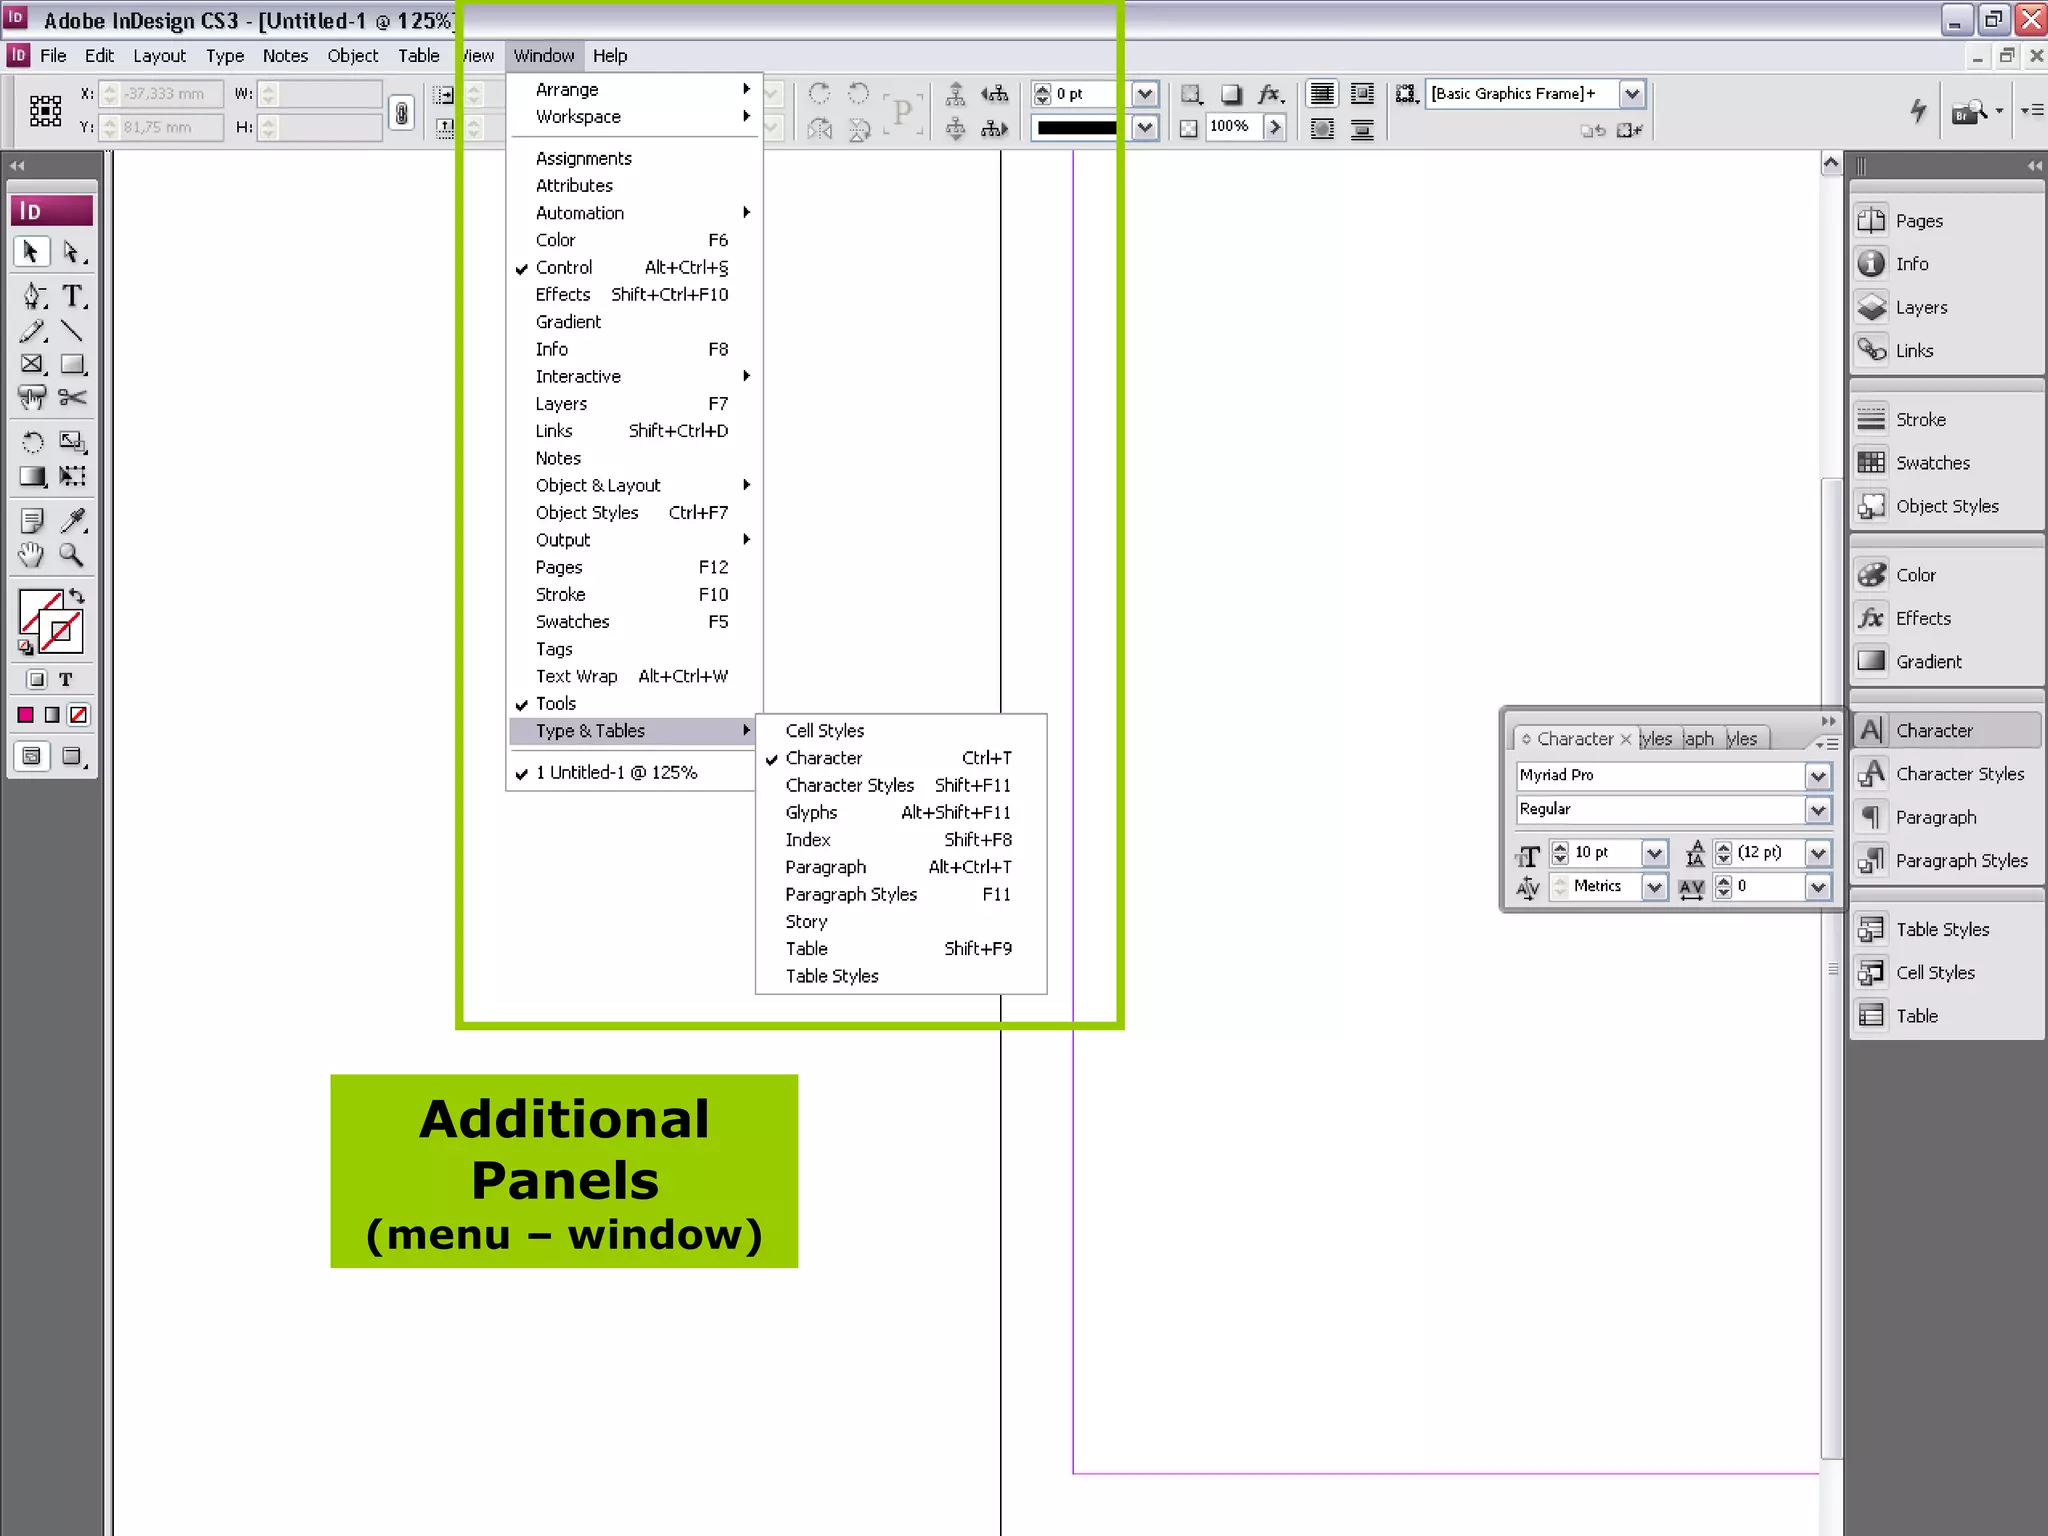
Task: Toggle Formatting Affects Container button
Action: click(x=36, y=680)
